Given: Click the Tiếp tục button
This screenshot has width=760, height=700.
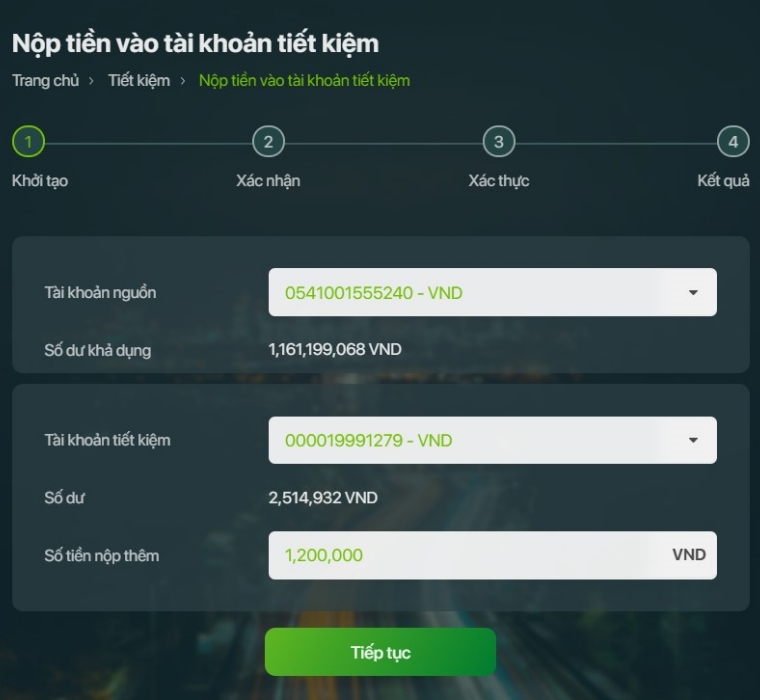Looking at the screenshot, I should click(380, 652).
